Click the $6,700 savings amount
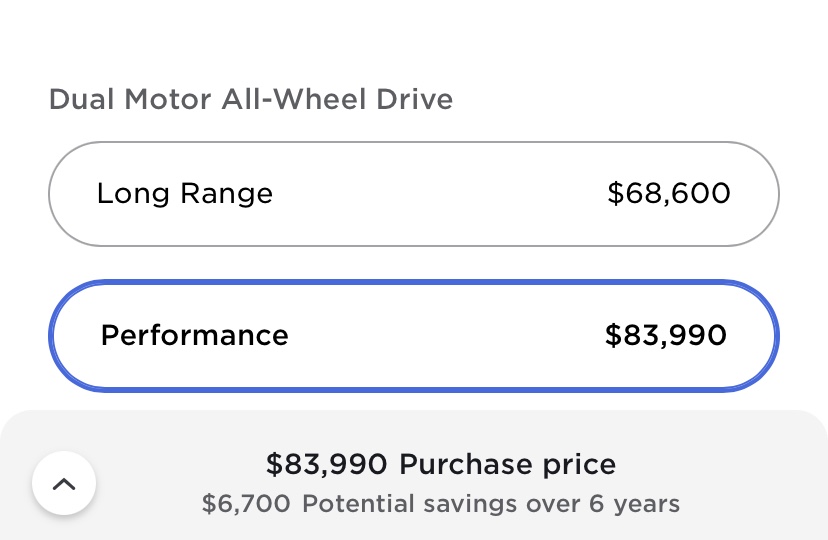Screen dimensions: 828x540 coord(245,503)
